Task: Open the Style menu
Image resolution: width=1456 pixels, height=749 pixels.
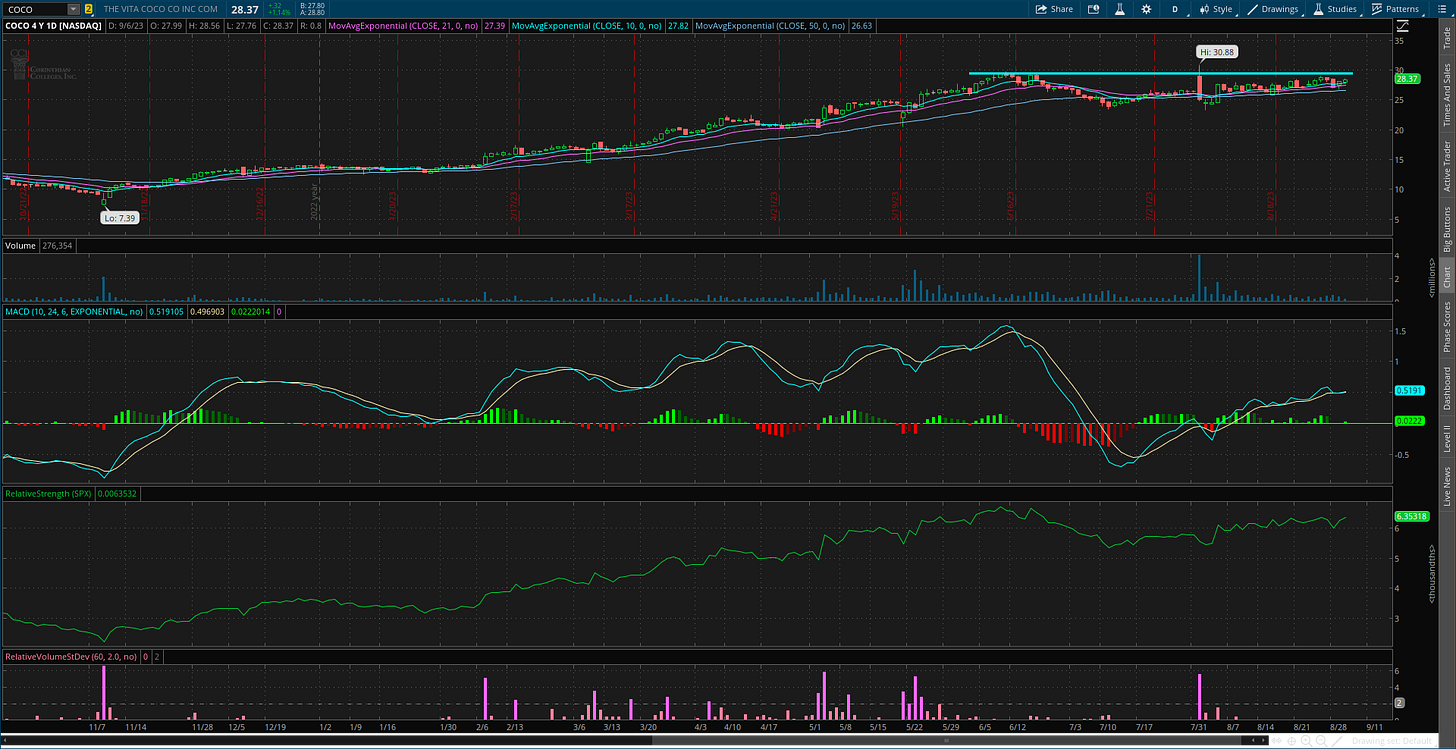Action: (1215, 8)
